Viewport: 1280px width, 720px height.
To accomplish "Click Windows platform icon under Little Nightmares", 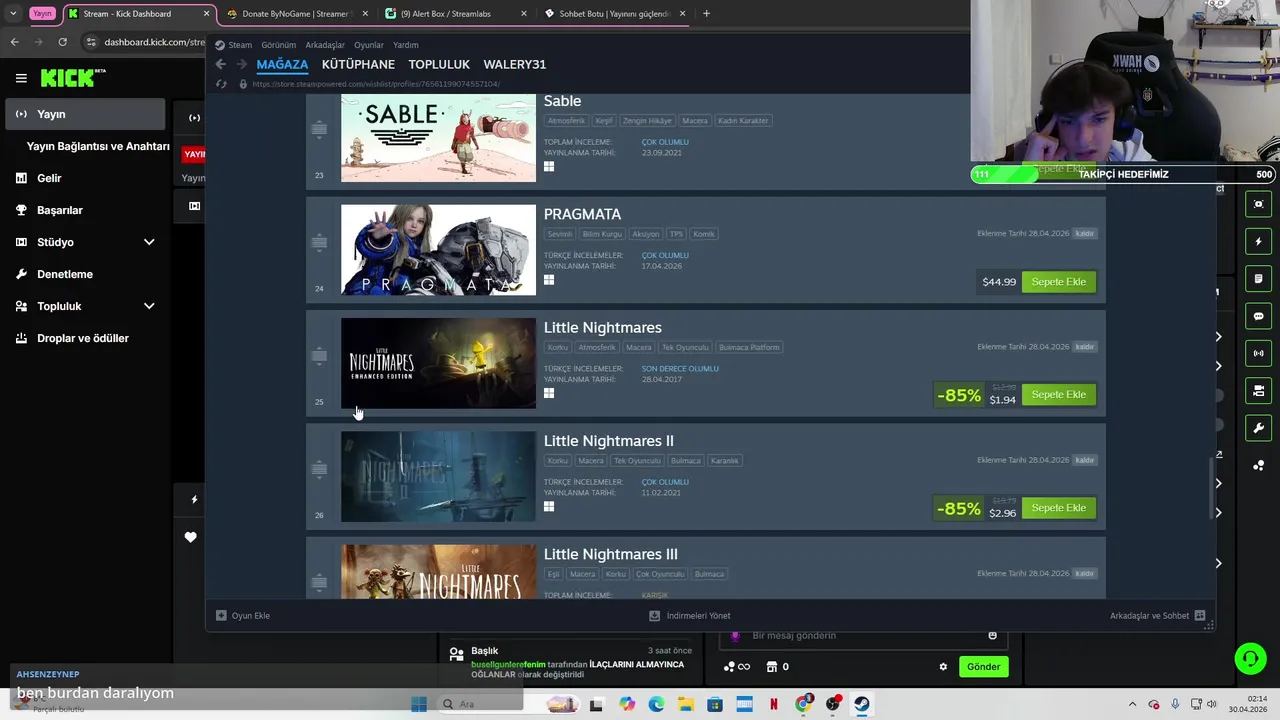I will point(549,393).
